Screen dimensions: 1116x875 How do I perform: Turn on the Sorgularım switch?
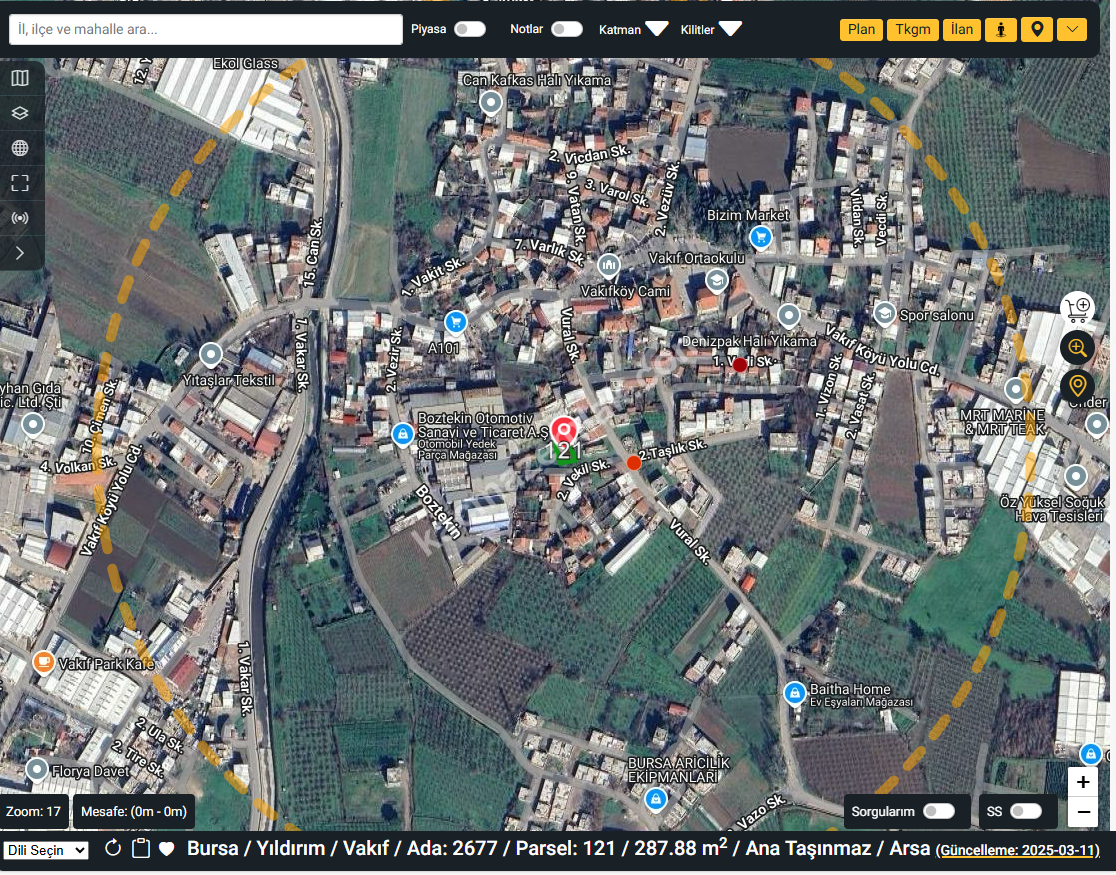pyautogui.click(x=938, y=811)
